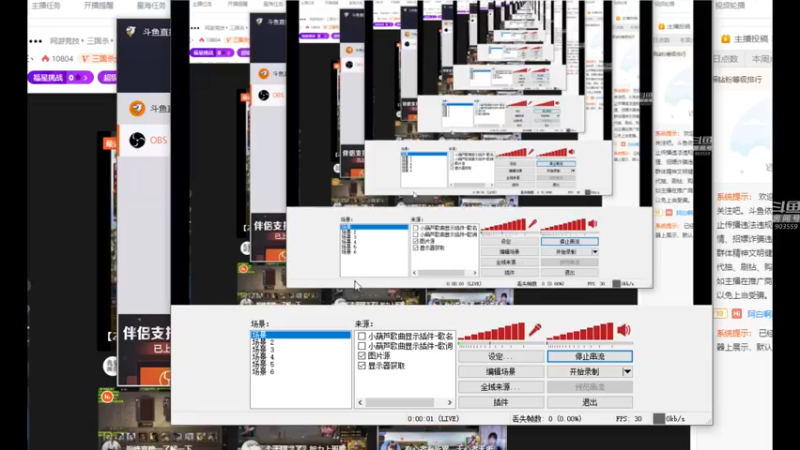Toggle first source 小葫芦歌曲显示插件-歌名 in front panel
Viewport: 800px width, 450px height.
point(362,336)
